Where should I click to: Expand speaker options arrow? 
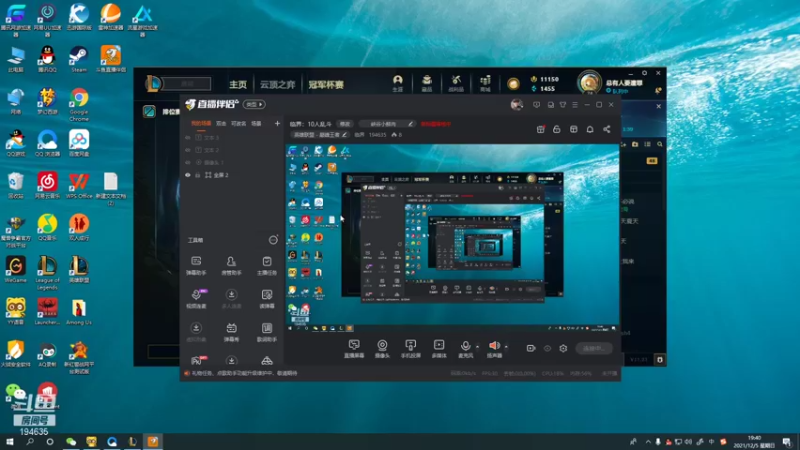tap(506, 346)
